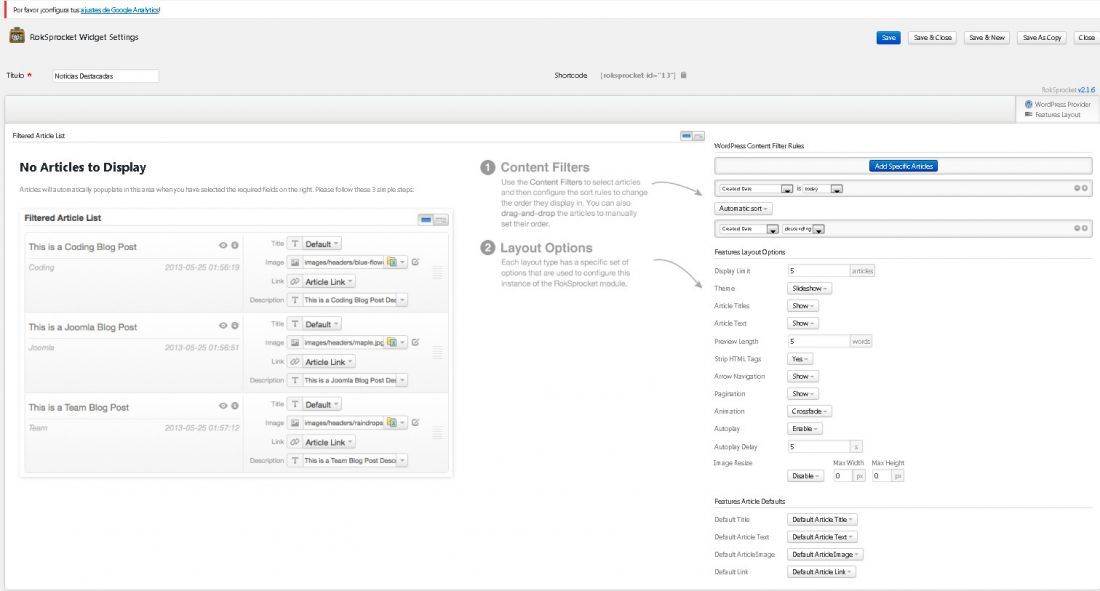Click the Save As Copy button
Viewport: 1100px width, 591px height.
point(1042,37)
